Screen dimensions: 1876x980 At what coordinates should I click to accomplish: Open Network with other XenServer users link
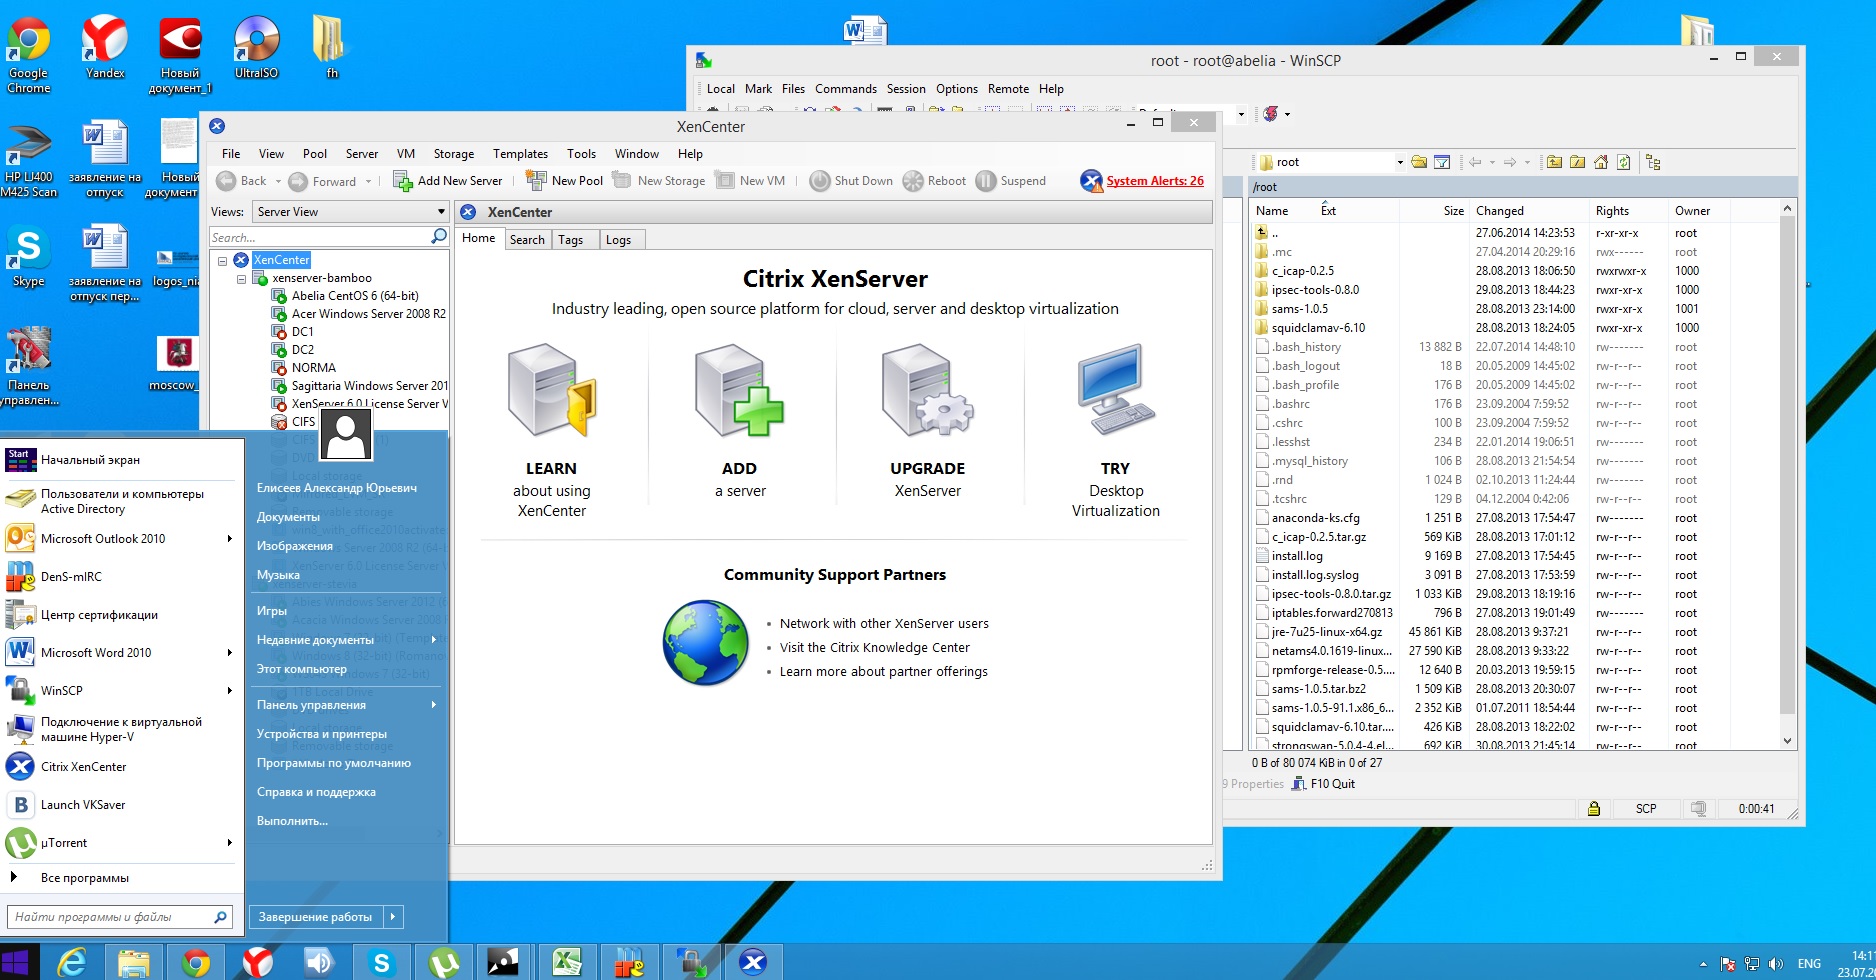(884, 623)
